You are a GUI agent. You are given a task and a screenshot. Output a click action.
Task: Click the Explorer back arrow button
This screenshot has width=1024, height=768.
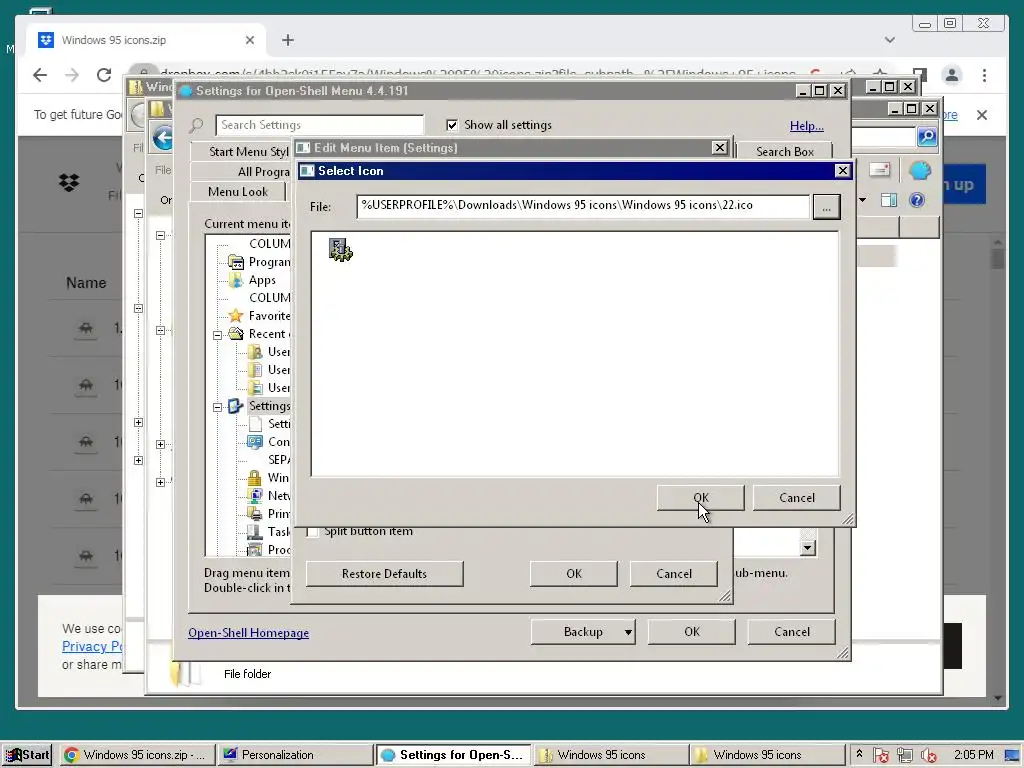[163, 138]
